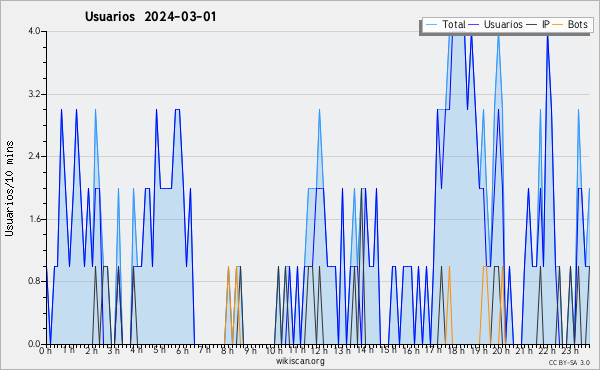Click the x-axis label '23 h'
Viewport: 600px width, 370px height.
pyautogui.click(x=570, y=350)
